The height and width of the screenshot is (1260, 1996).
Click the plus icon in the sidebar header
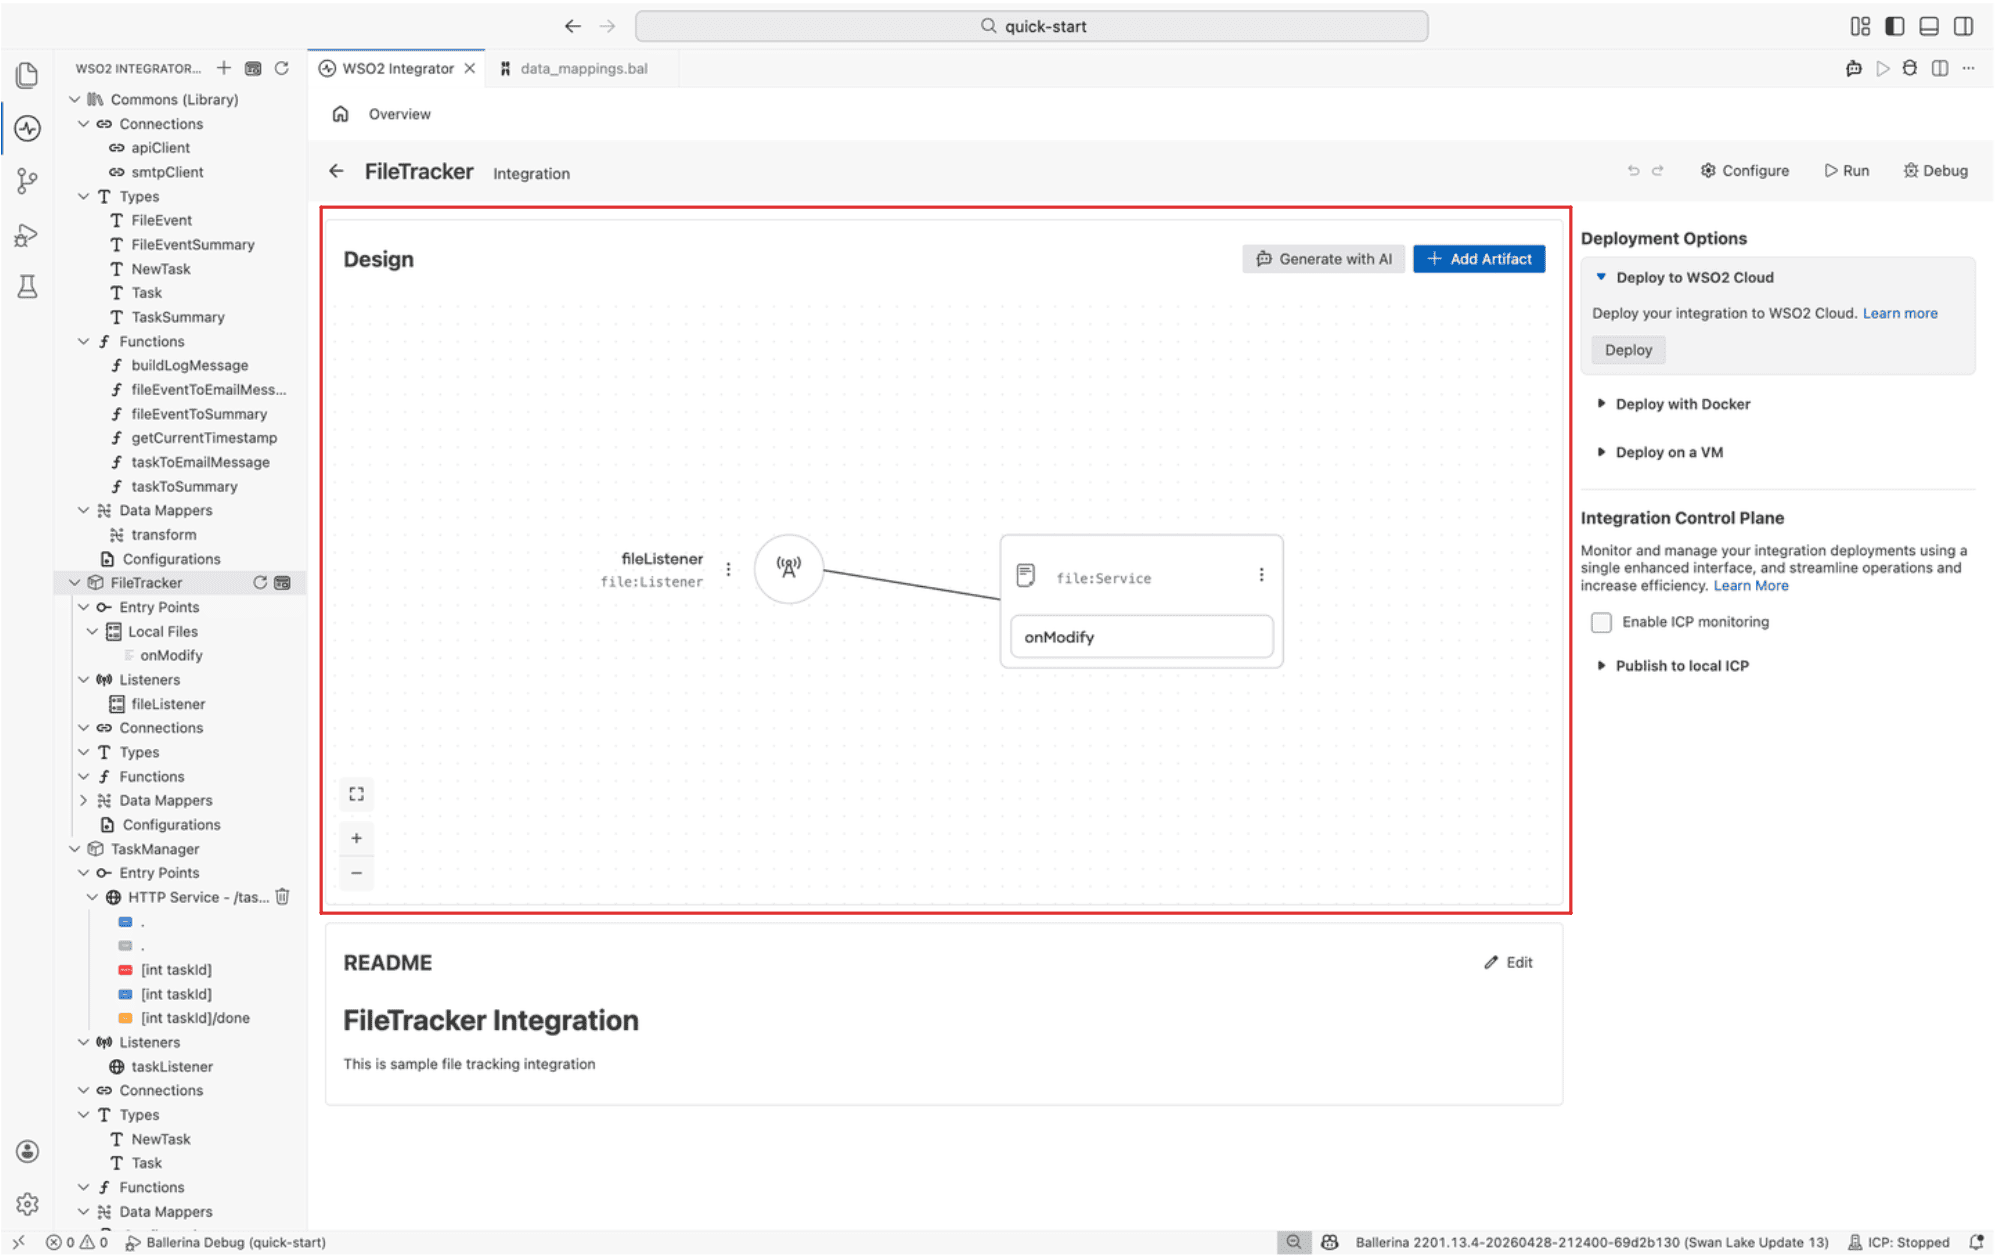[224, 68]
